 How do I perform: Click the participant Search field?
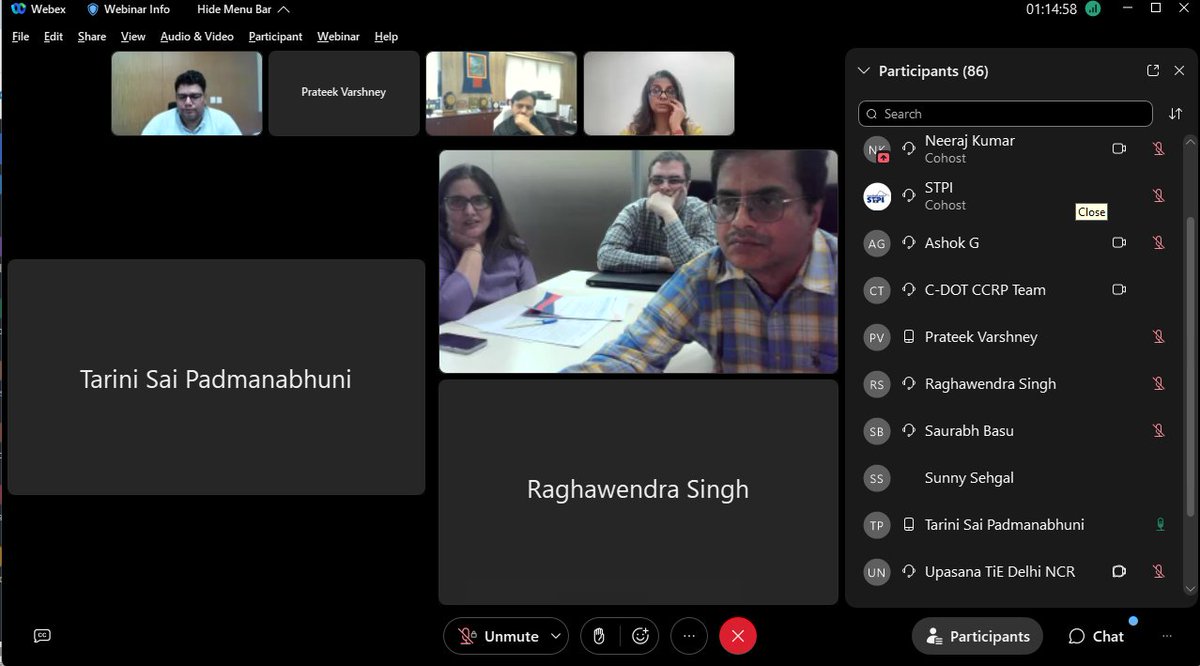tap(1005, 114)
